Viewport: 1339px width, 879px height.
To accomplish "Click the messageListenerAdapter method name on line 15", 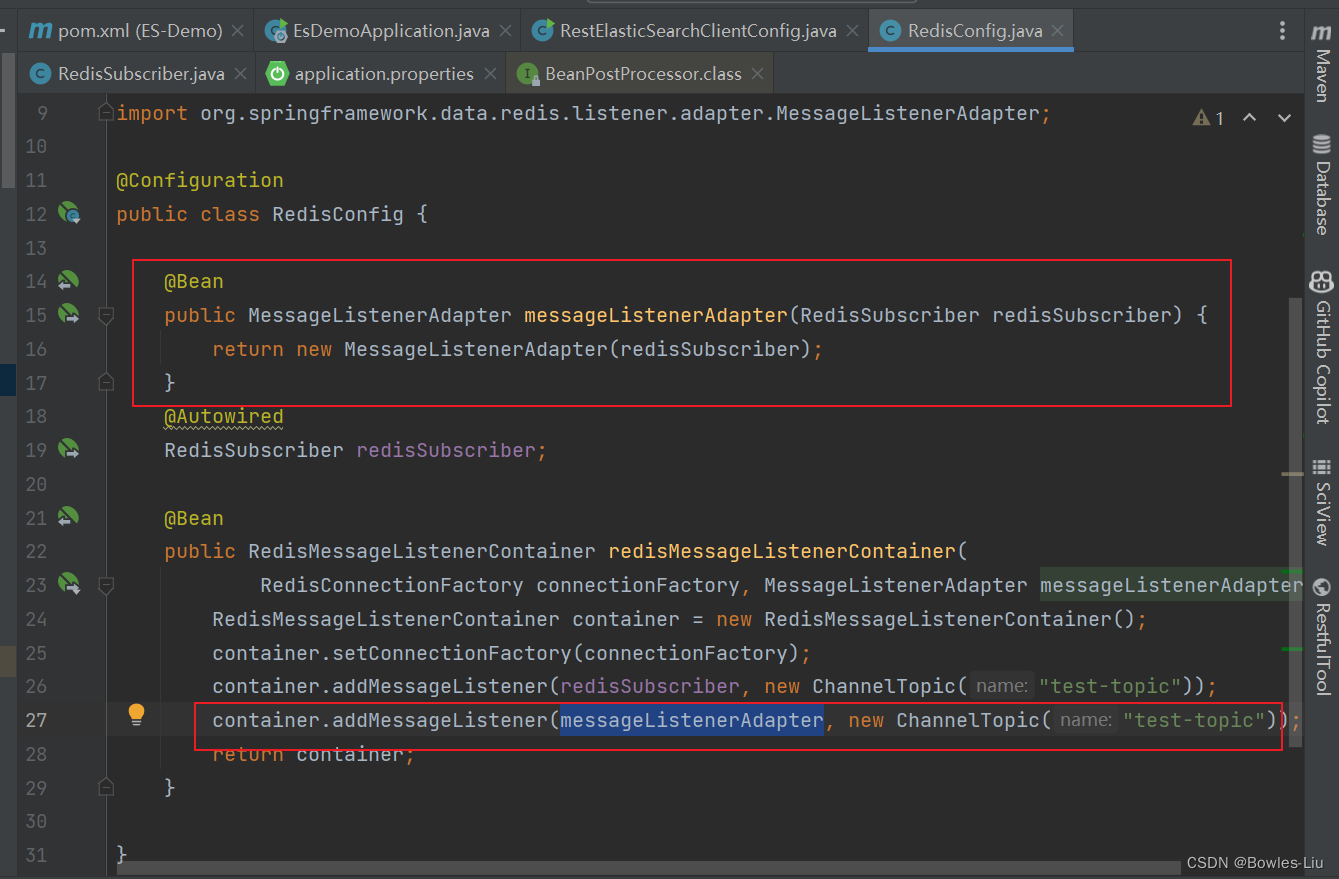I will [656, 315].
